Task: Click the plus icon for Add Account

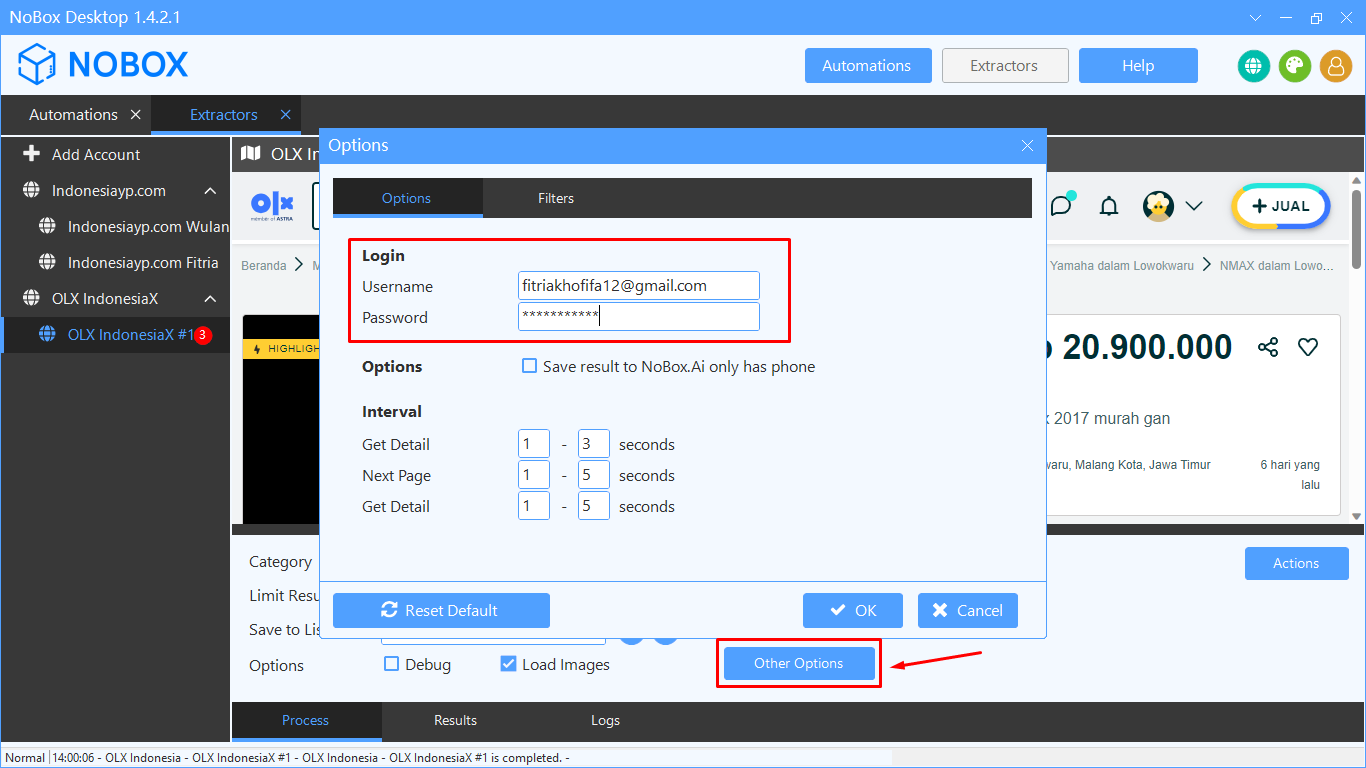Action: click(31, 154)
